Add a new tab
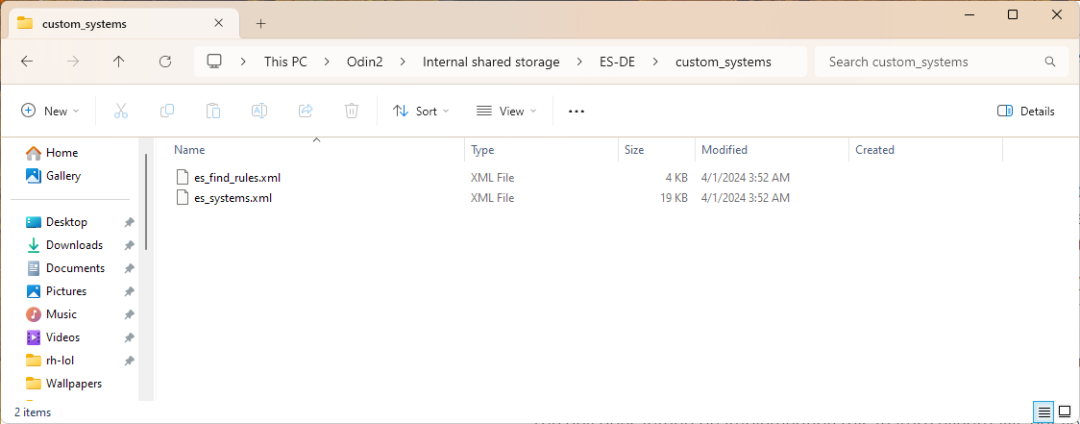 261,23
